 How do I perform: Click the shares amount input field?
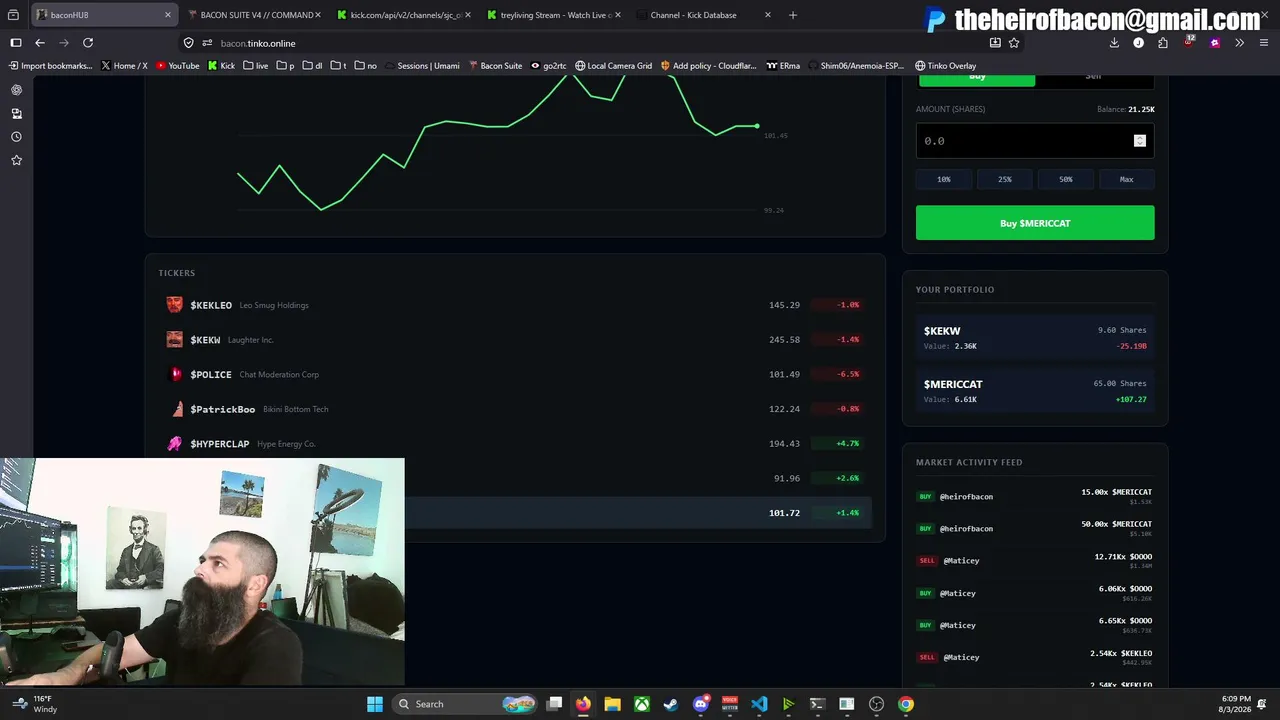click(1035, 141)
